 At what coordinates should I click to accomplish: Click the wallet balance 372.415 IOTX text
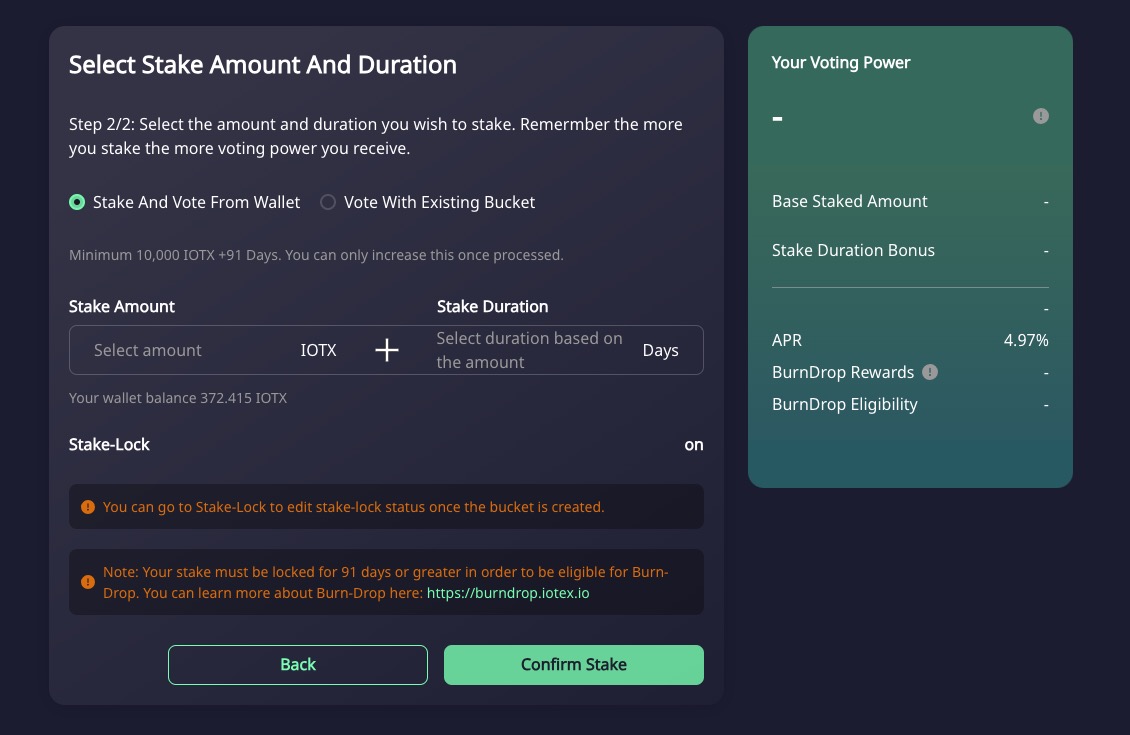pyautogui.click(x=178, y=398)
